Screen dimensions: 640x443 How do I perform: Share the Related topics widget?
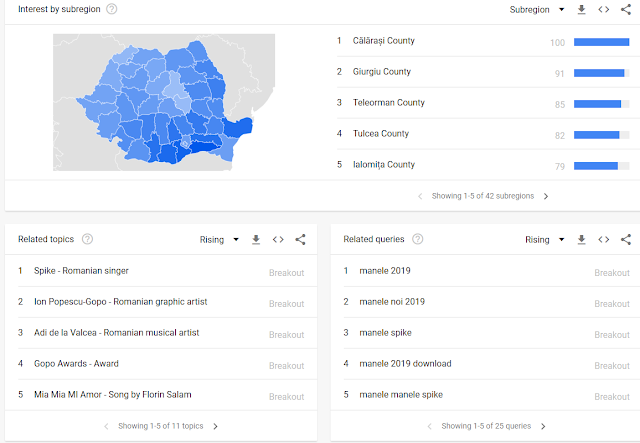(x=300, y=239)
